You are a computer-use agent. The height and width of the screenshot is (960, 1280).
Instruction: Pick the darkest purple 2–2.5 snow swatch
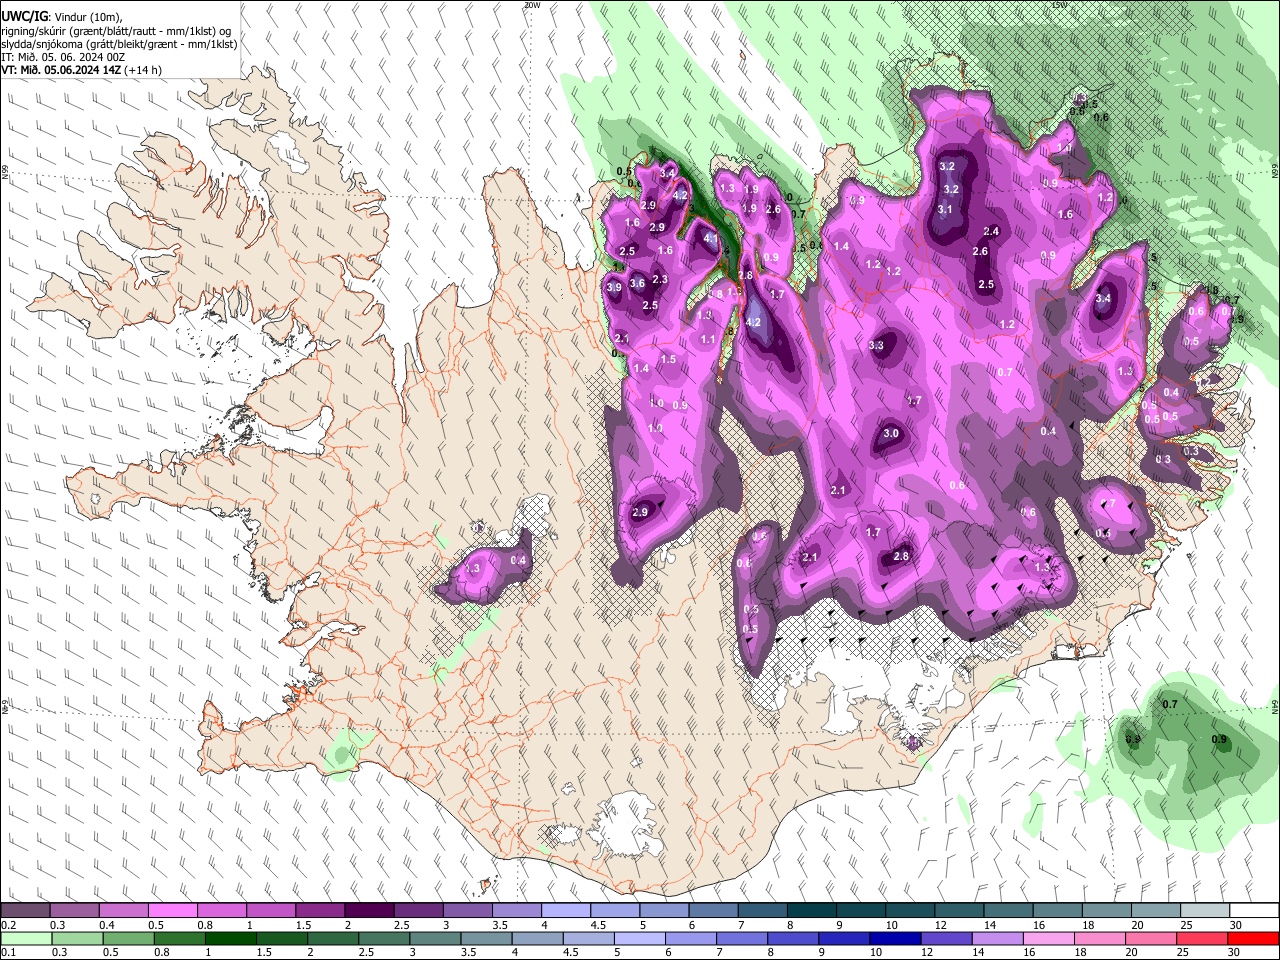(369, 910)
